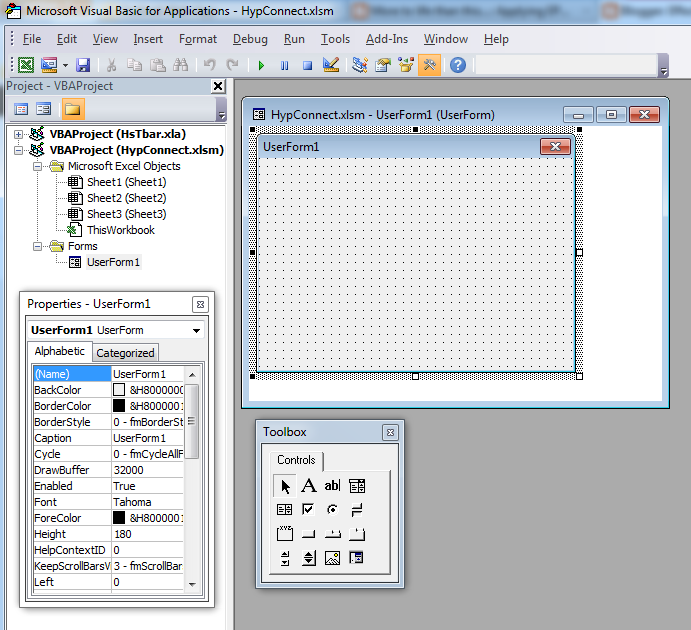Select the Label control in Toolbox
691x630 pixels.
(x=309, y=486)
